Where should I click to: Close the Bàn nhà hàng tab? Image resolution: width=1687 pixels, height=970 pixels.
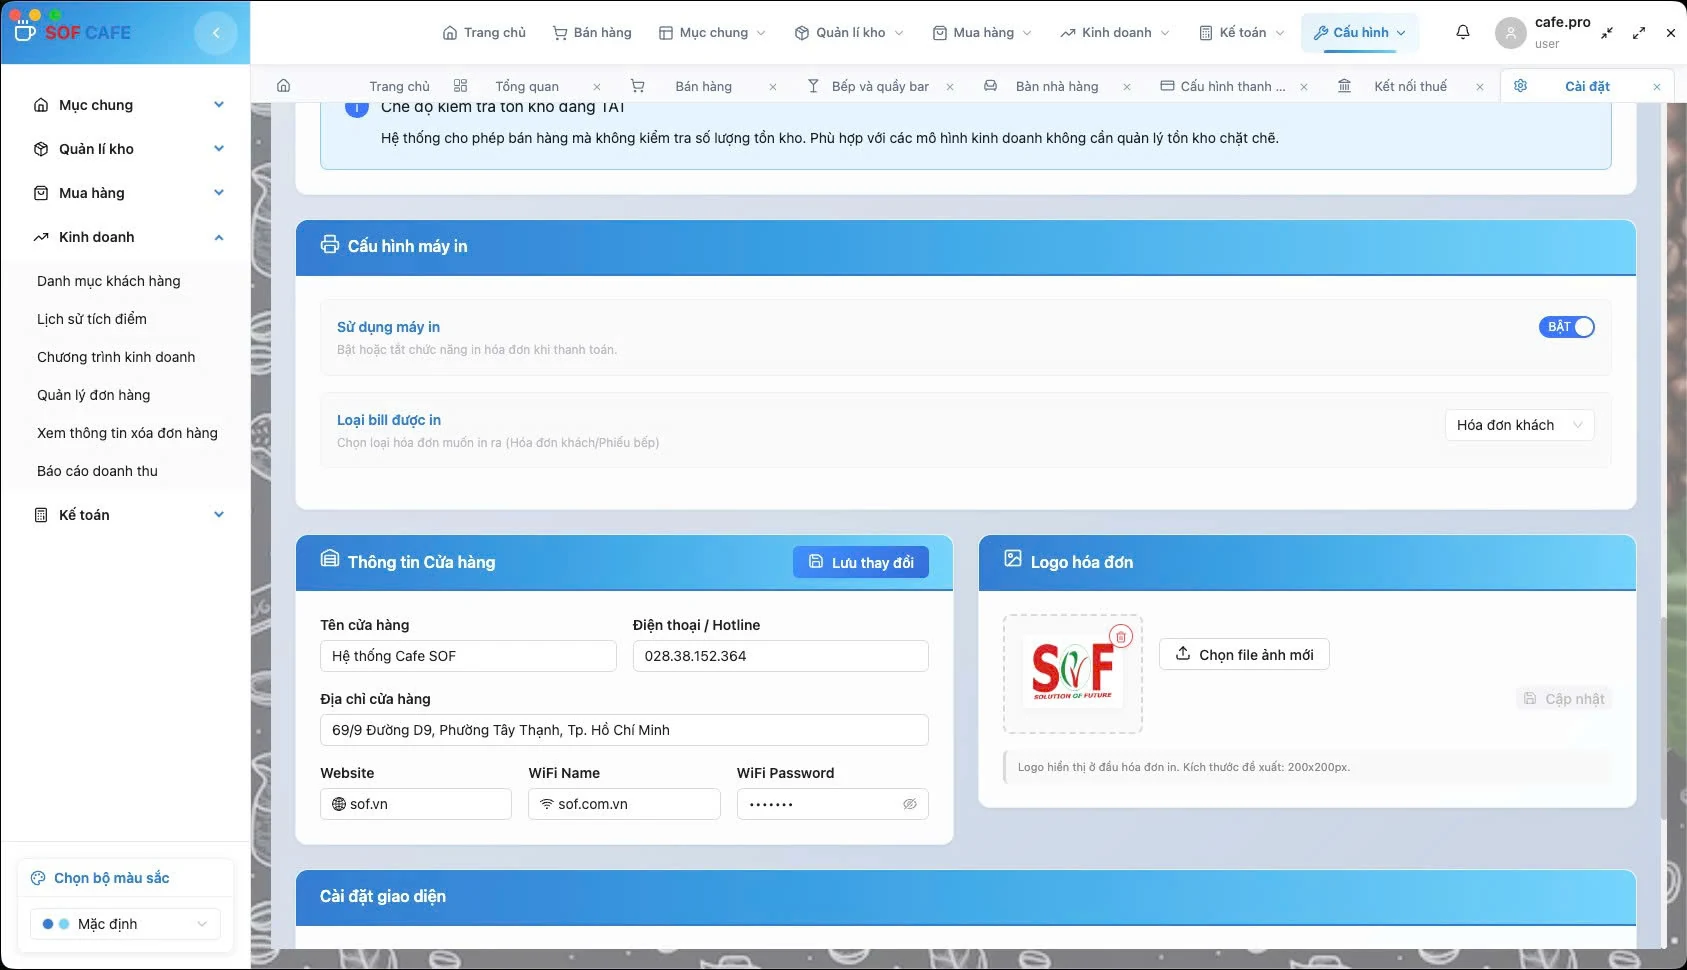tap(1127, 87)
